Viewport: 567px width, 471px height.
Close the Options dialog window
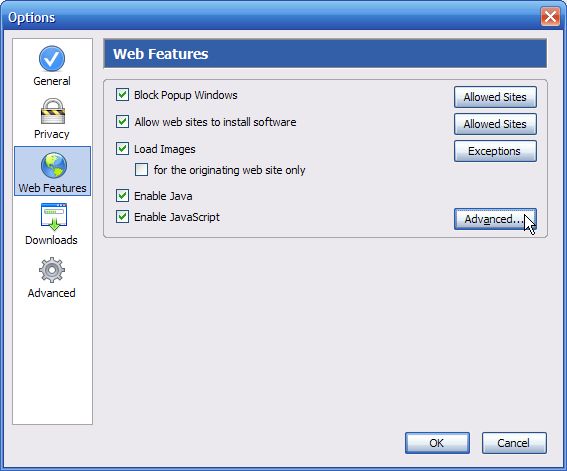click(550, 17)
